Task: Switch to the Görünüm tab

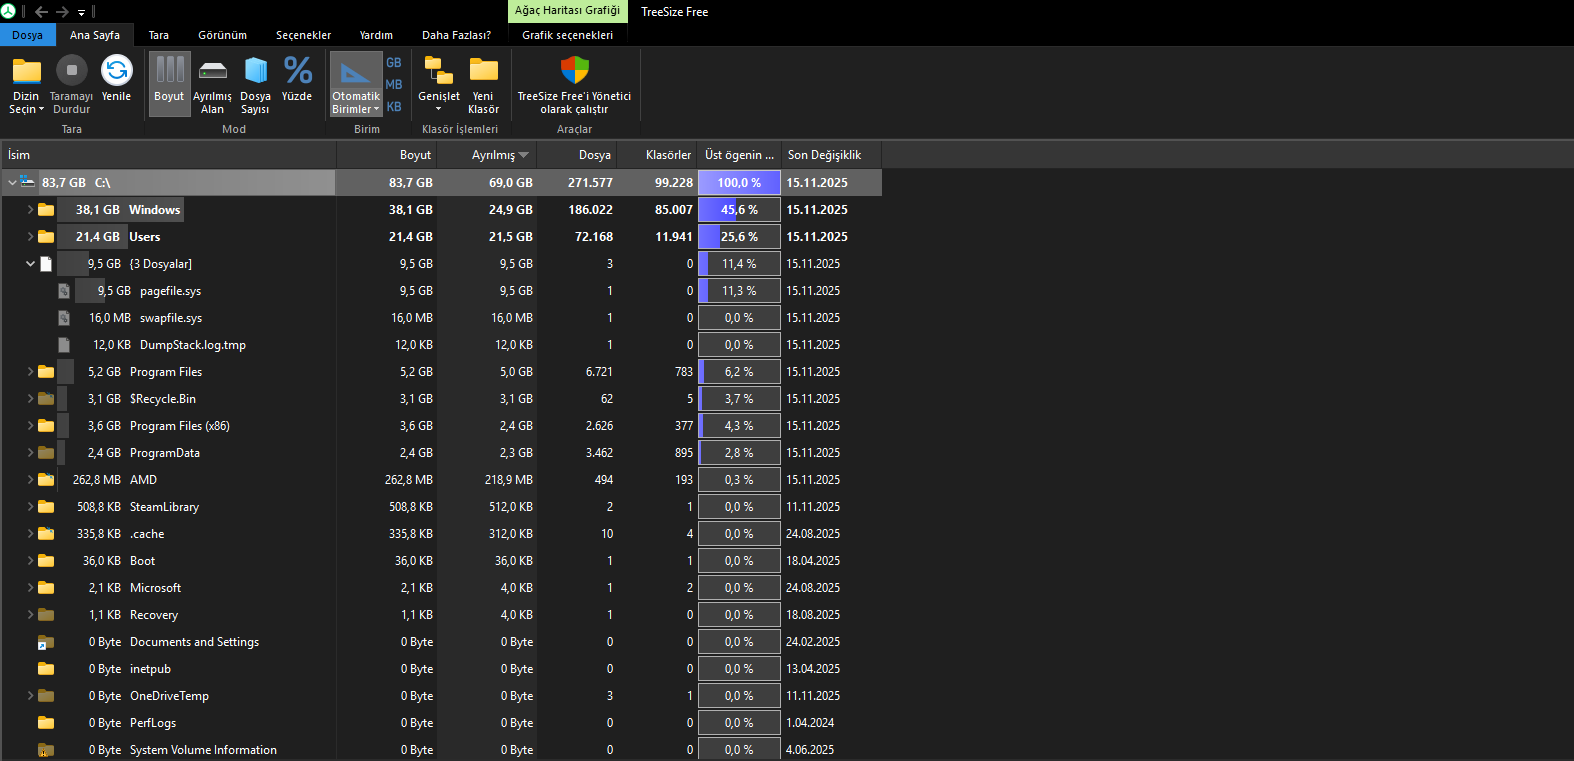Action: point(223,35)
